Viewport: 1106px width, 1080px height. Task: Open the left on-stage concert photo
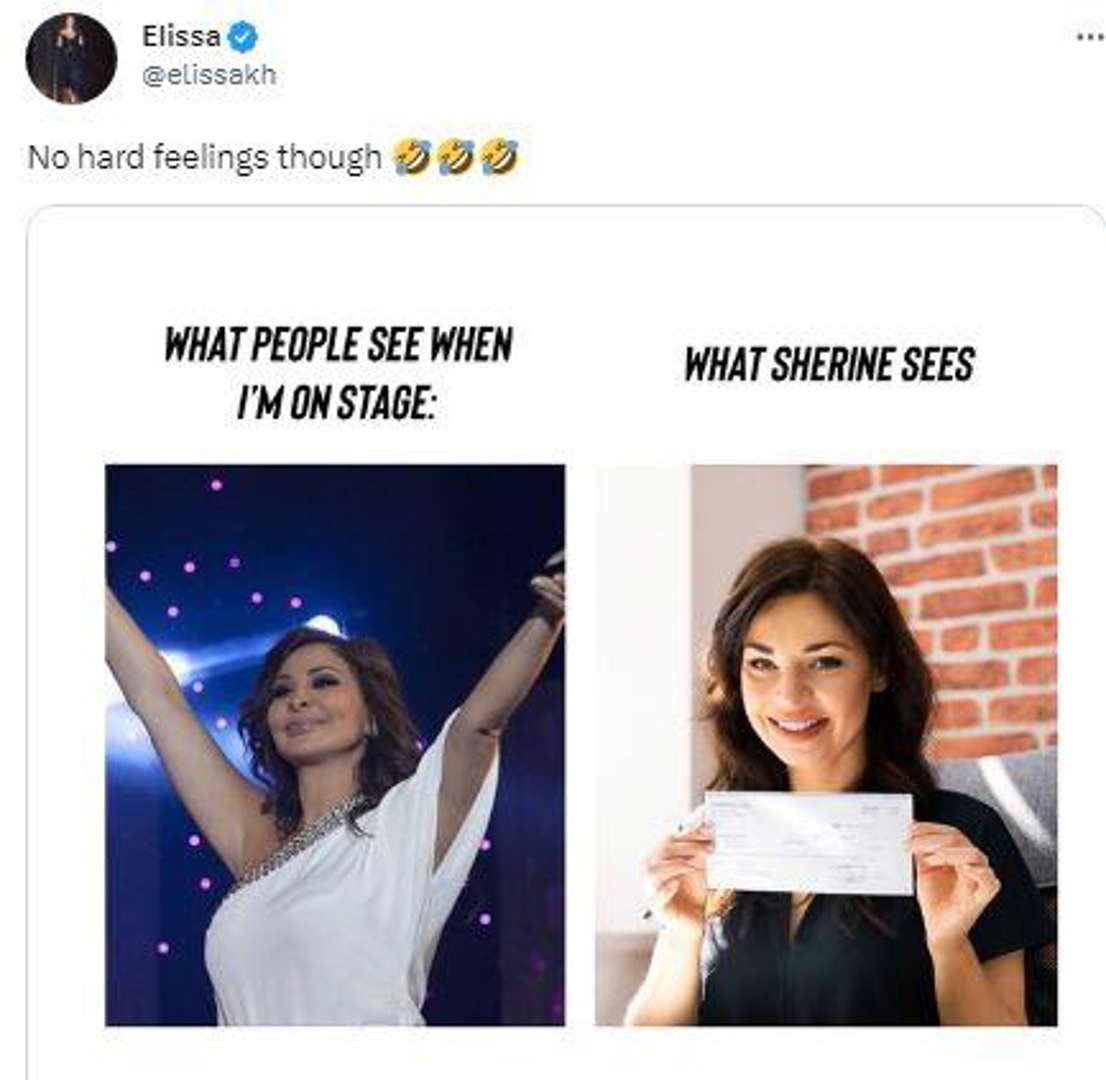click(x=334, y=744)
